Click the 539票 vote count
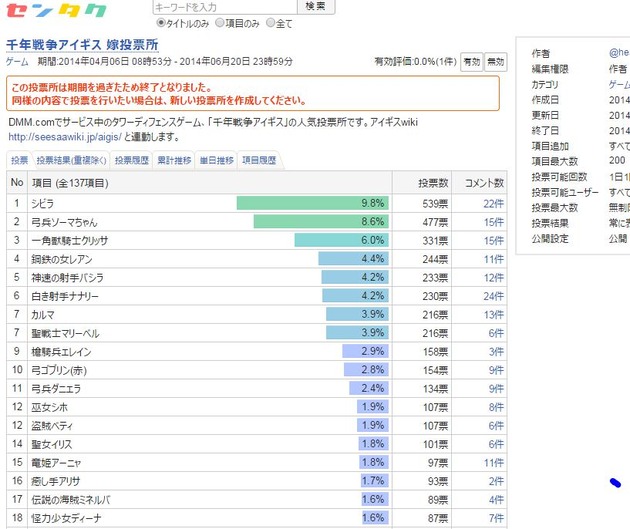The image size is (630, 529). [x=435, y=204]
